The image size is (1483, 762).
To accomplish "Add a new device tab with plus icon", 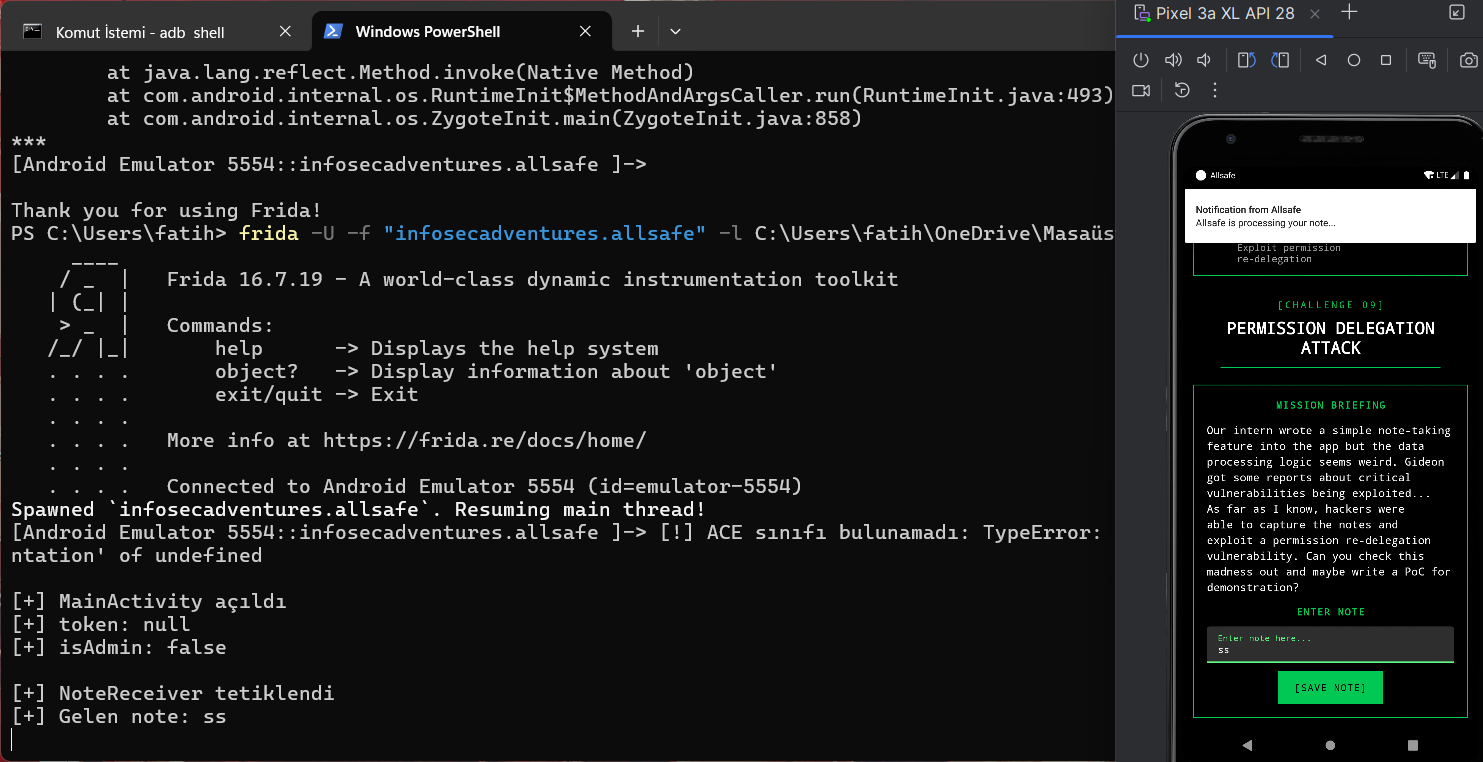I will pos(1349,13).
